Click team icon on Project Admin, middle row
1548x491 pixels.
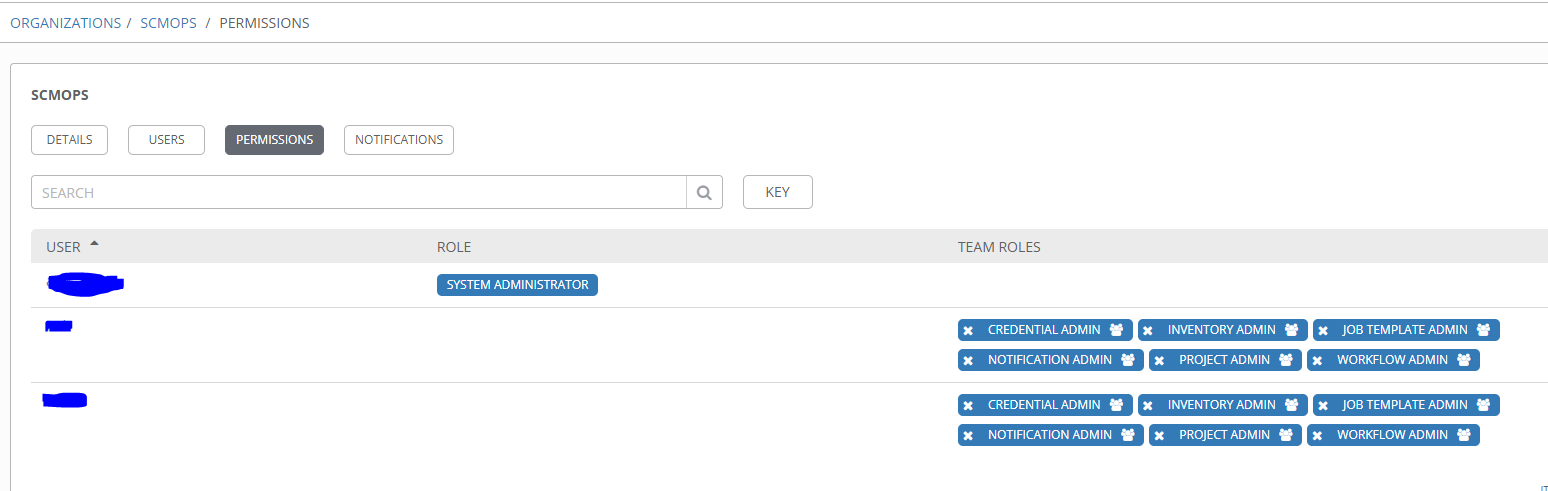click(1285, 360)
